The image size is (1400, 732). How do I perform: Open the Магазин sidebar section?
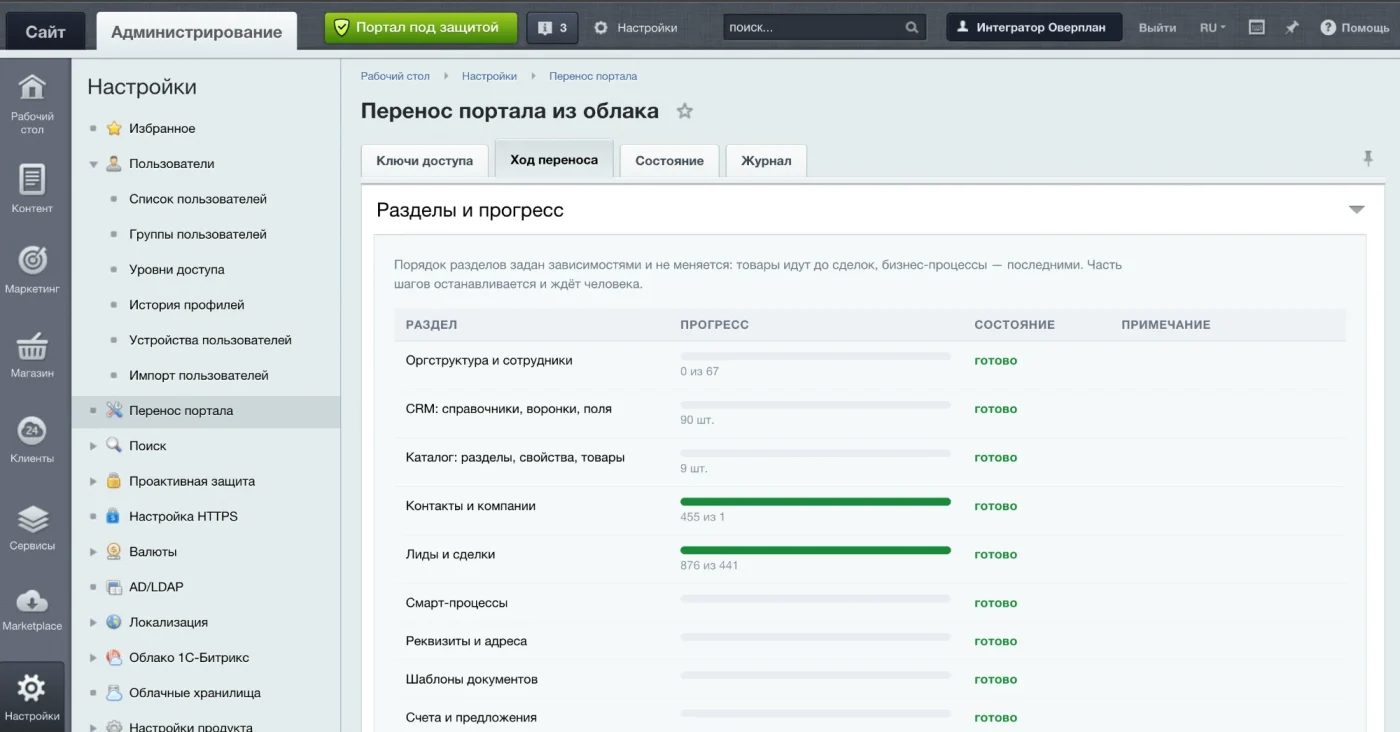point(33,355)
